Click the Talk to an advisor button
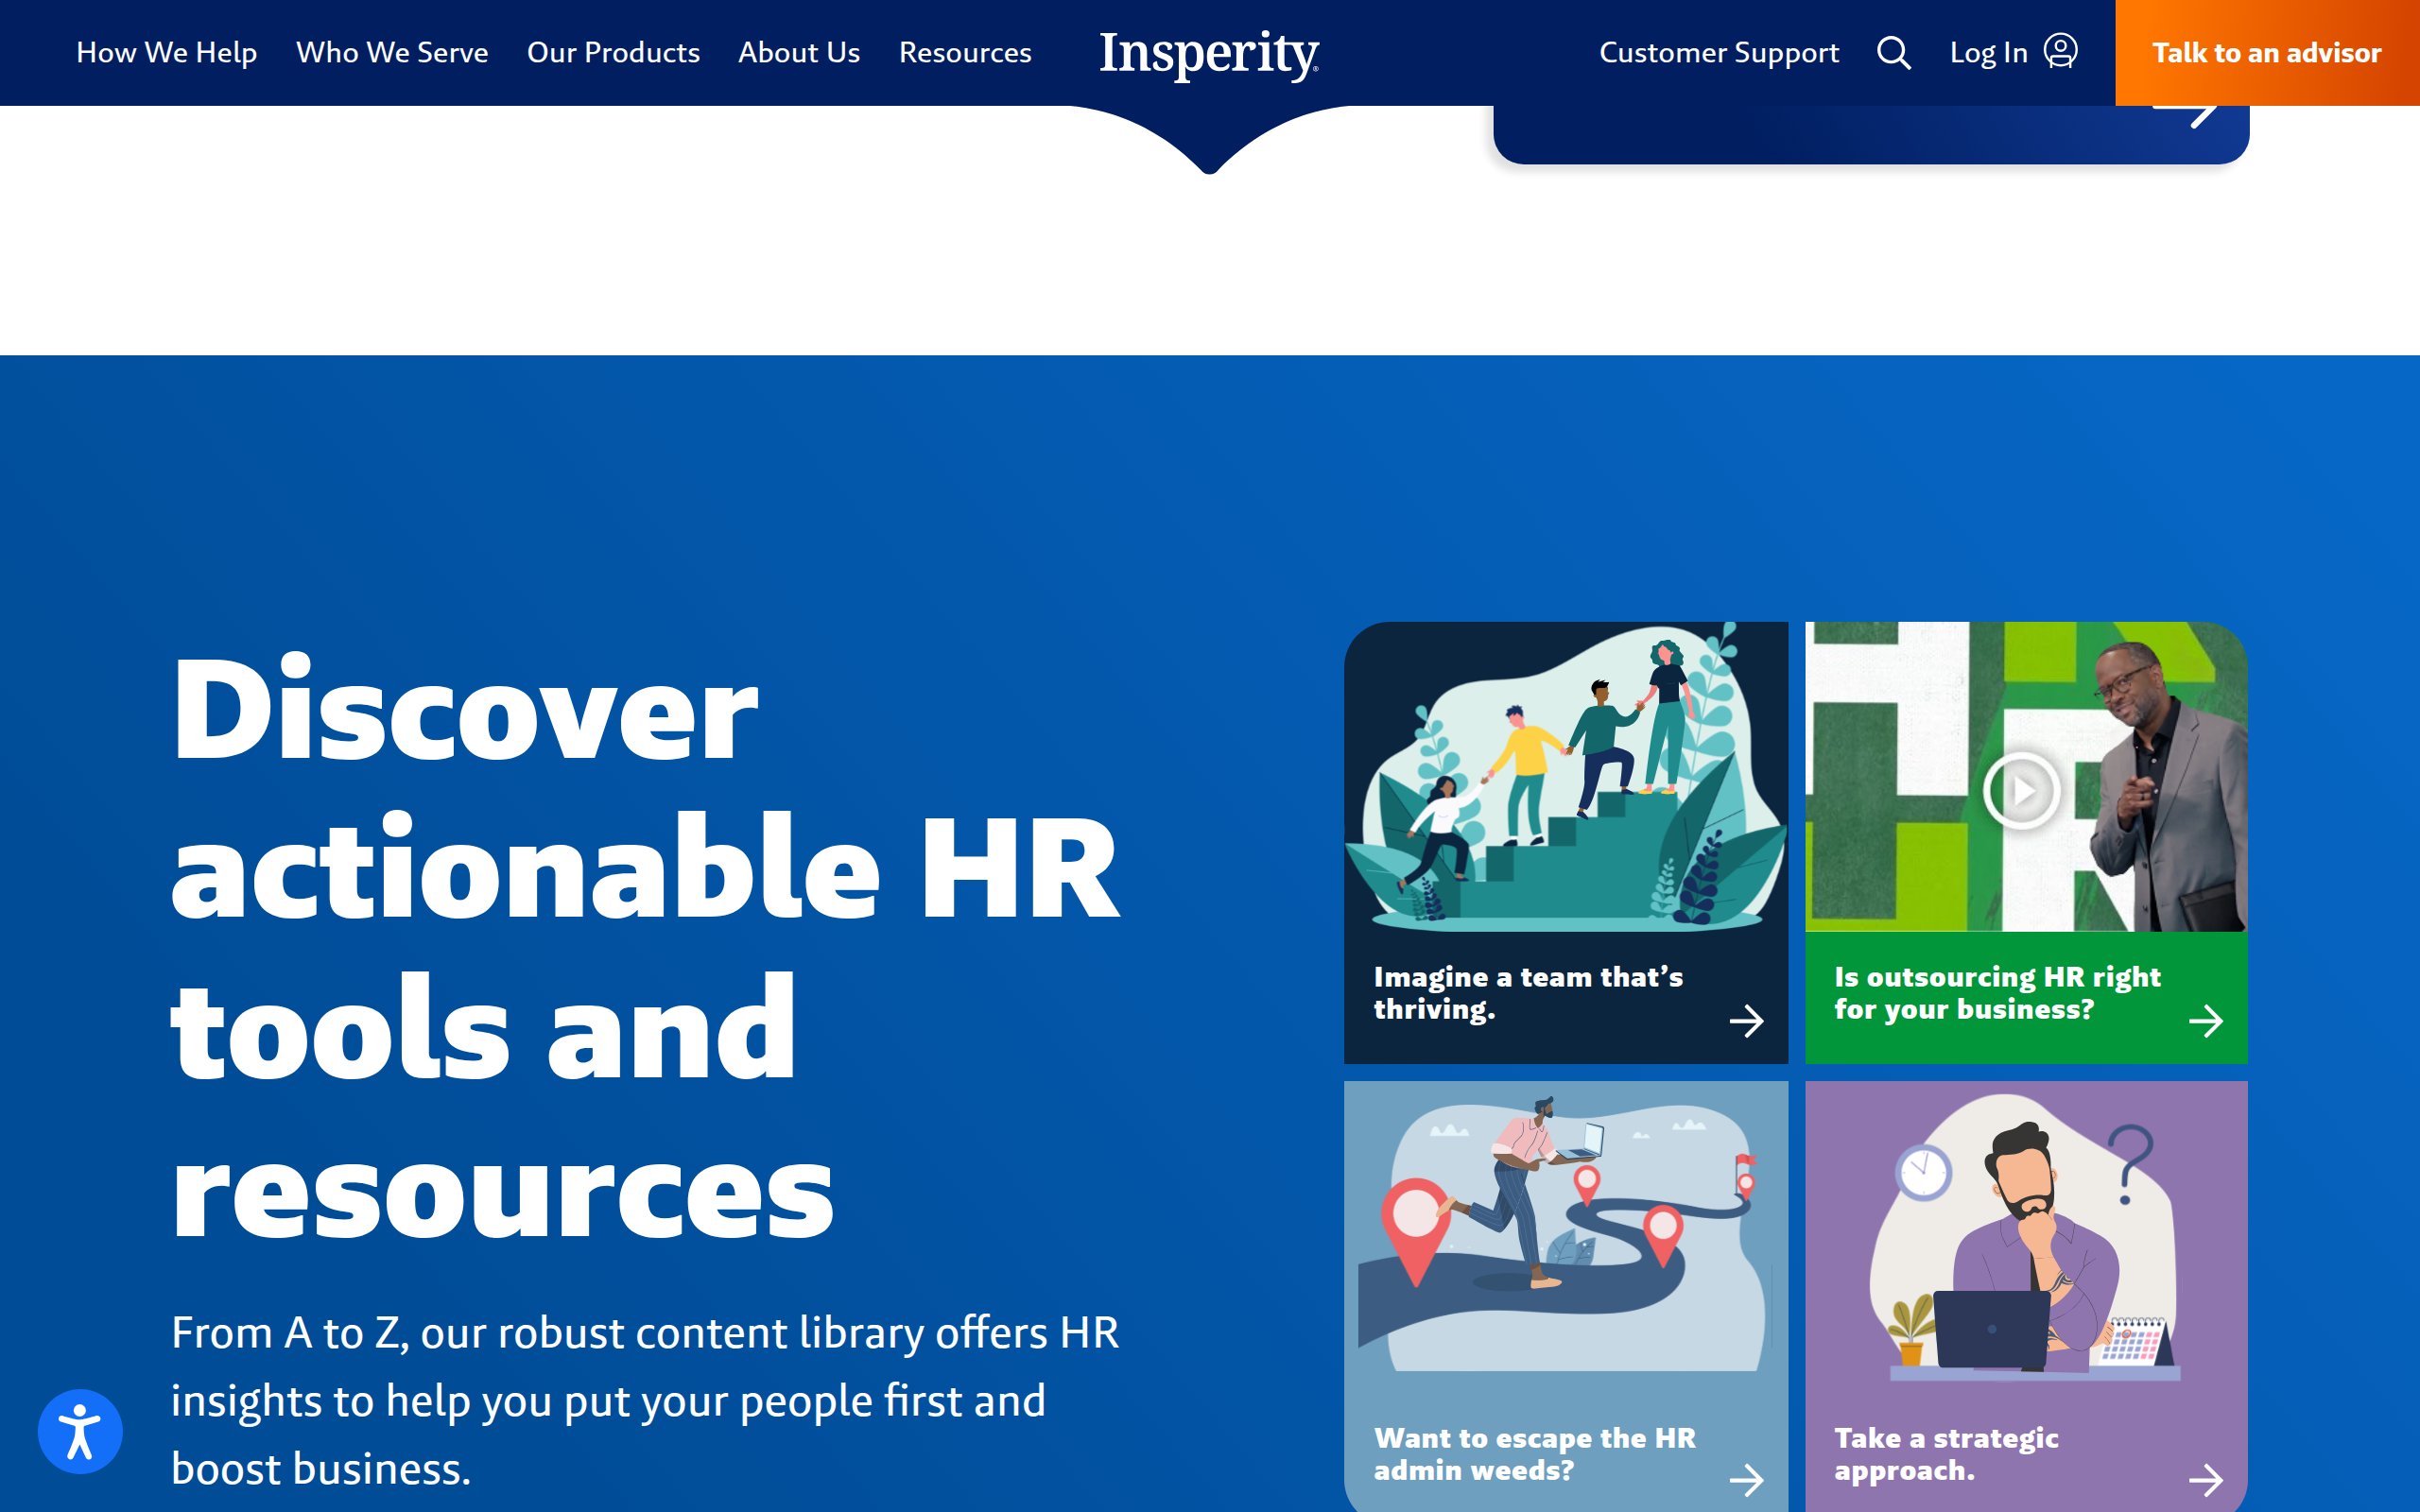This screenshot has width=2420, height=1512. tap(2267, 53)
